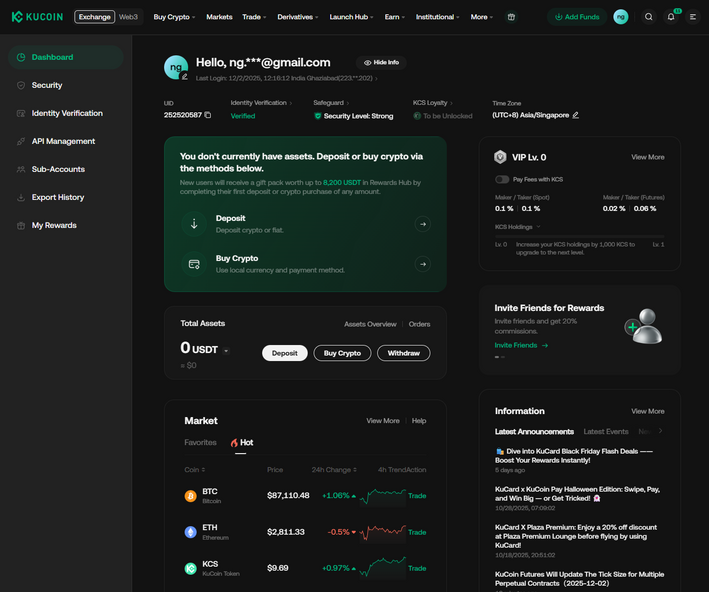Click the down-arrow Deposit card icon
This screenshot has width=709, height=592.
194,224
